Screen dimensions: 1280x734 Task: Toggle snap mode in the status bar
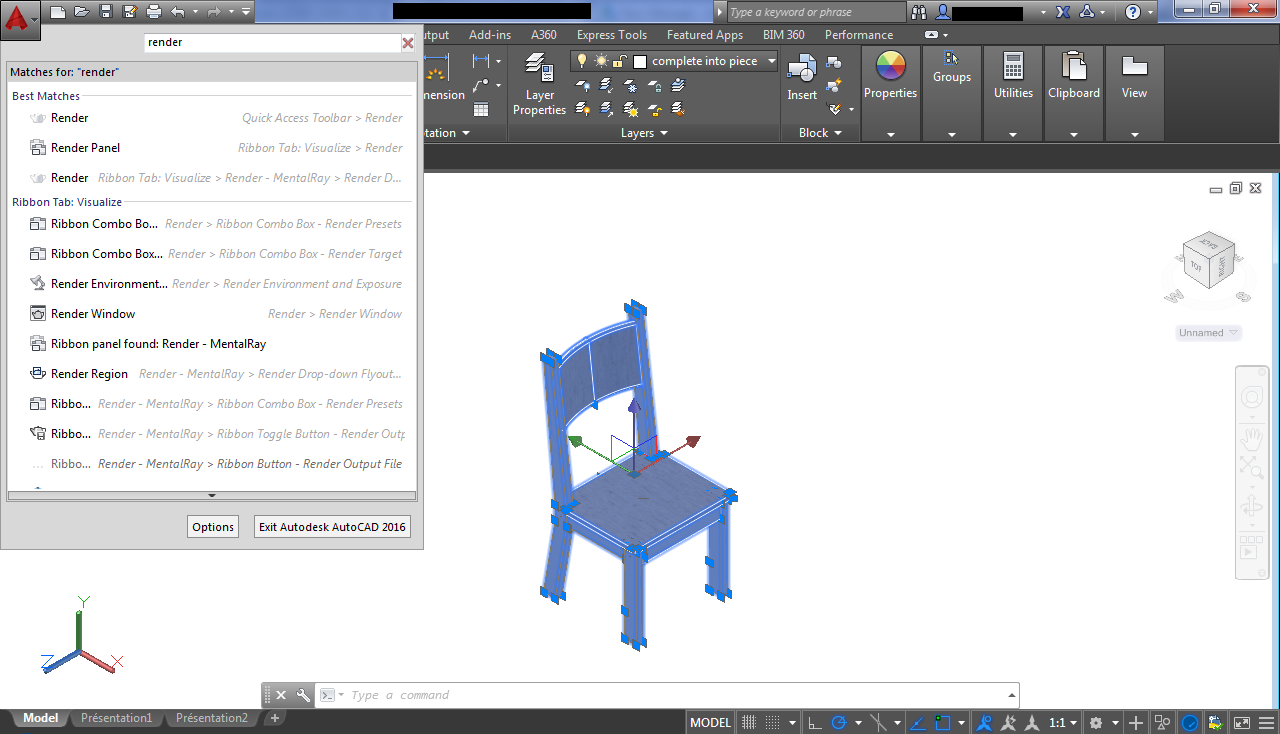771,722
